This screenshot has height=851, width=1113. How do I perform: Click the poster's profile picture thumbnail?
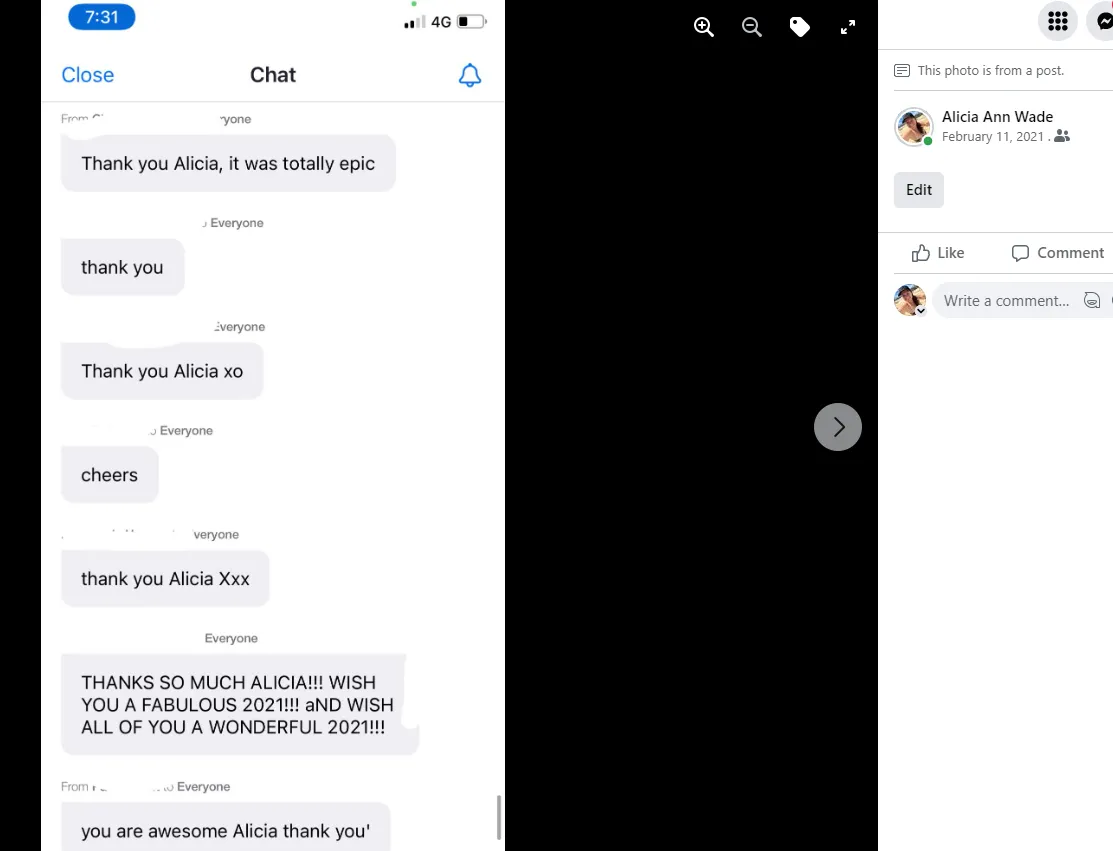click(x=914, y=127)
